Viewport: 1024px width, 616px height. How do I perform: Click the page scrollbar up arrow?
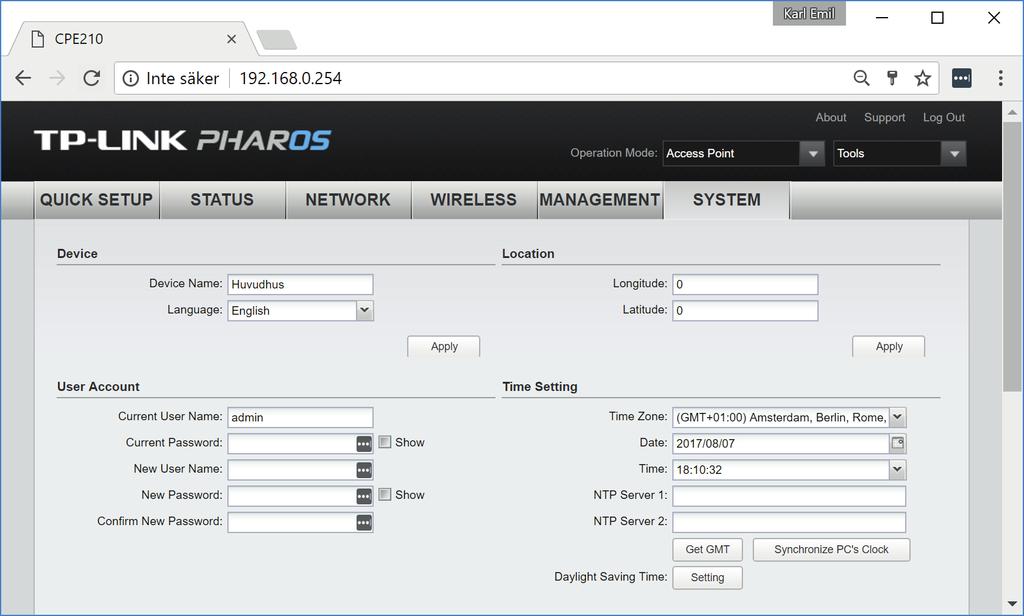(1012, 112)
